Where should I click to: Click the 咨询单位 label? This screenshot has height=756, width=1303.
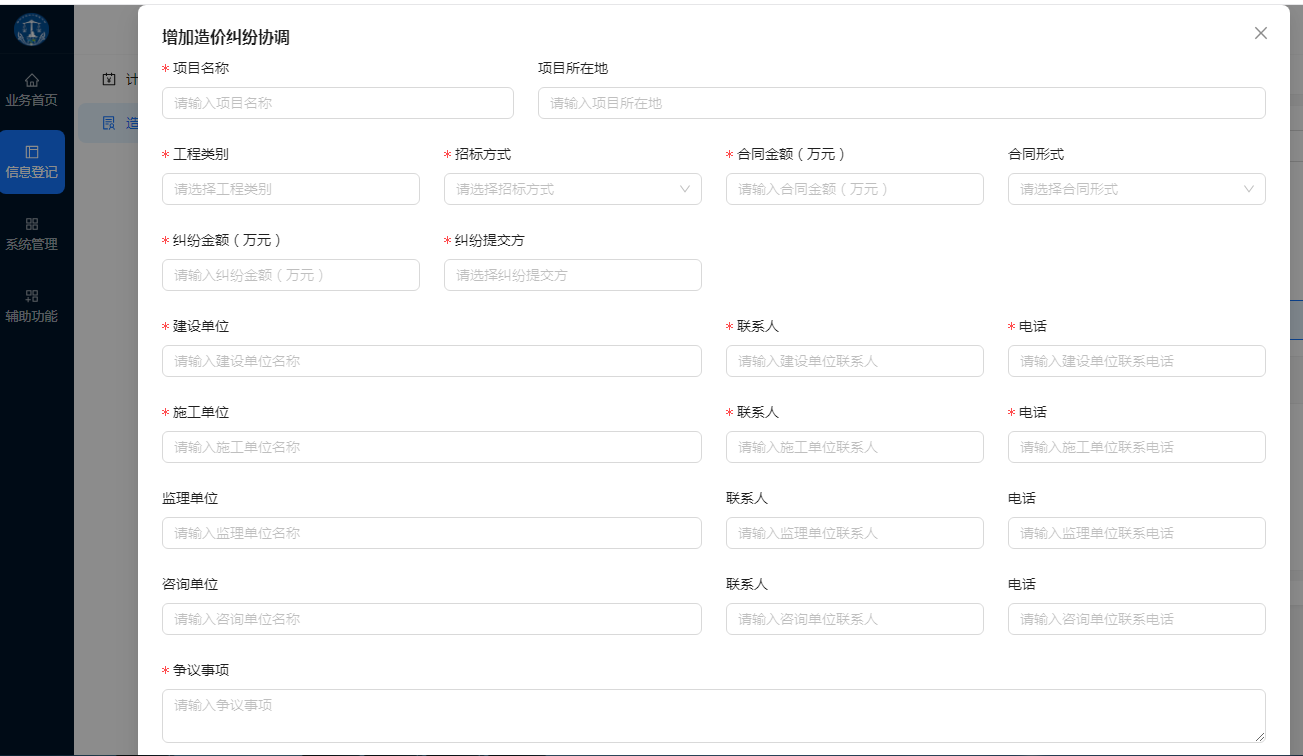pos(190,584)
